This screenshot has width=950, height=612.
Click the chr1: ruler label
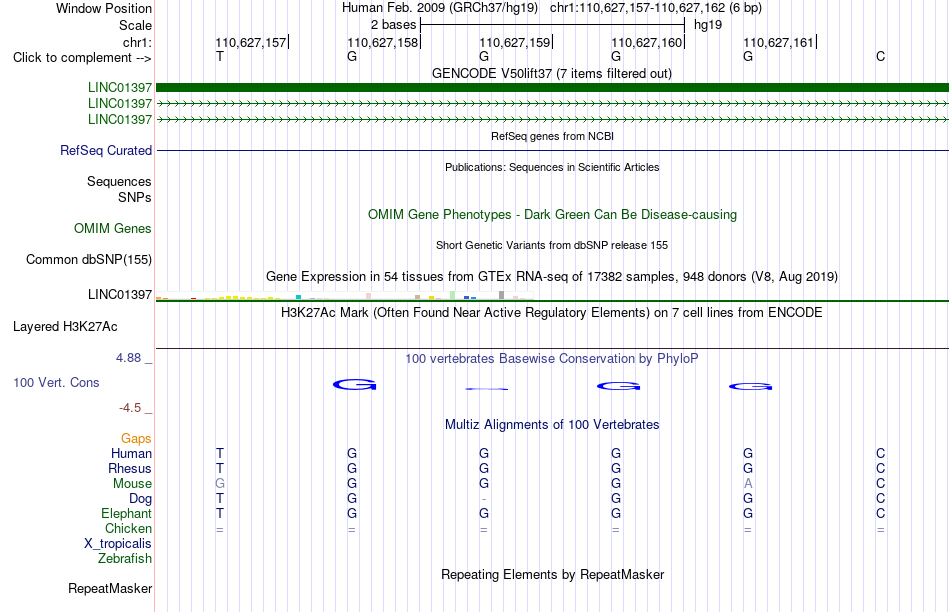pyautogui.click(x=138, y=42)
